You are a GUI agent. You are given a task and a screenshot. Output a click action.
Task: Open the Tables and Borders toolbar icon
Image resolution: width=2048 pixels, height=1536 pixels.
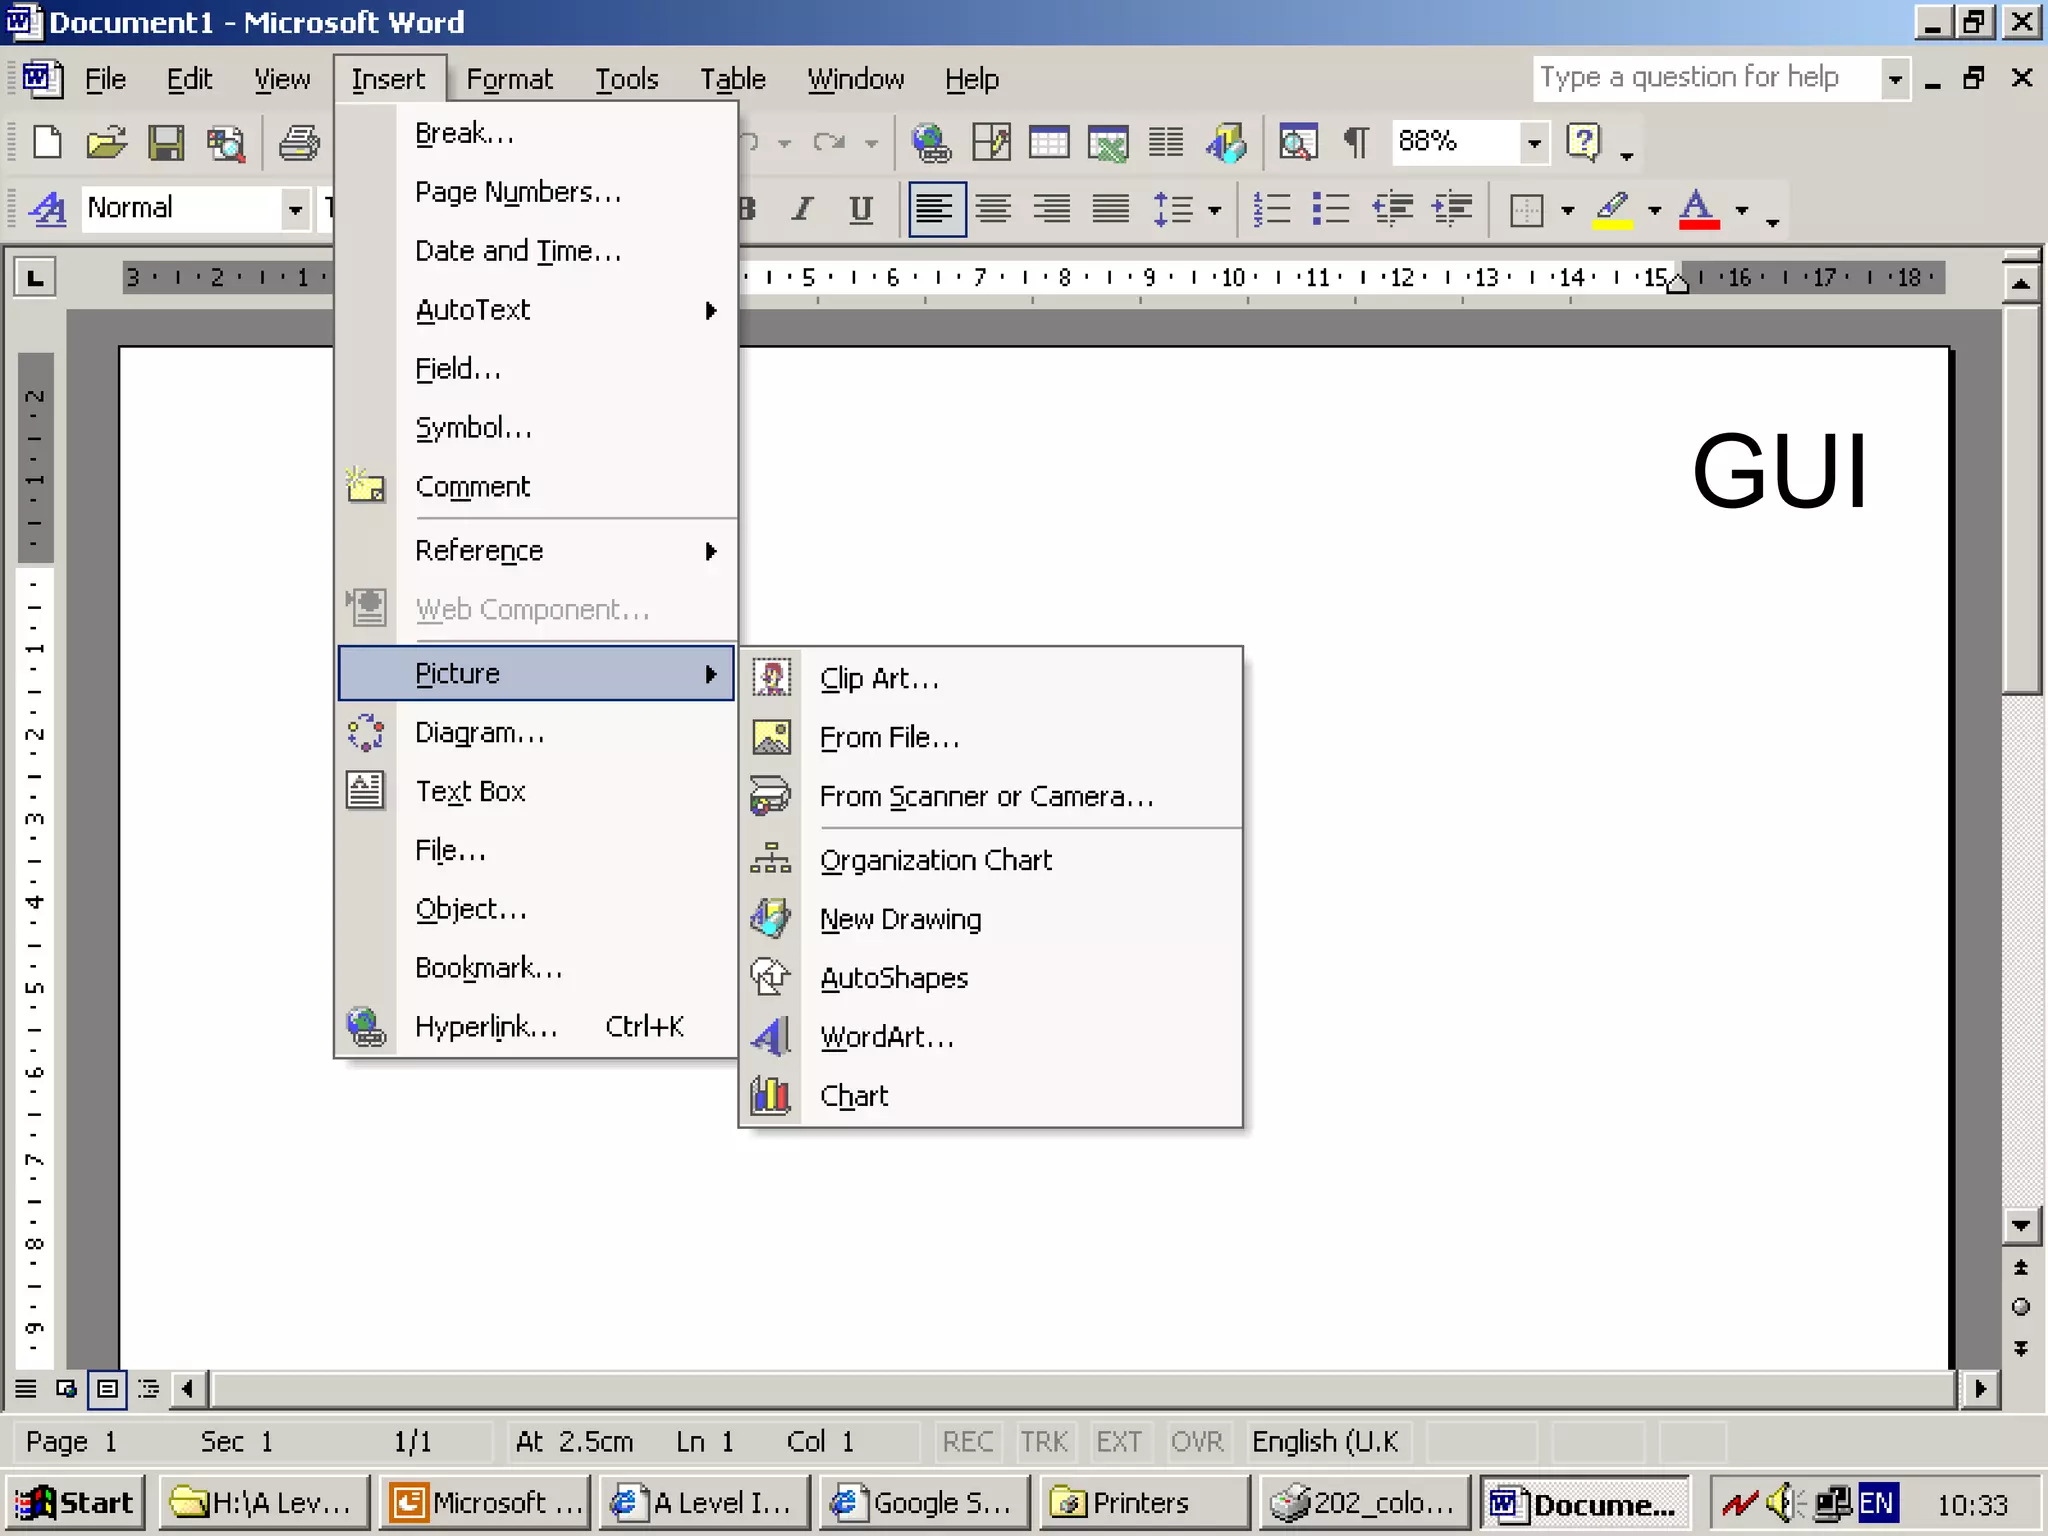[991, 142]
